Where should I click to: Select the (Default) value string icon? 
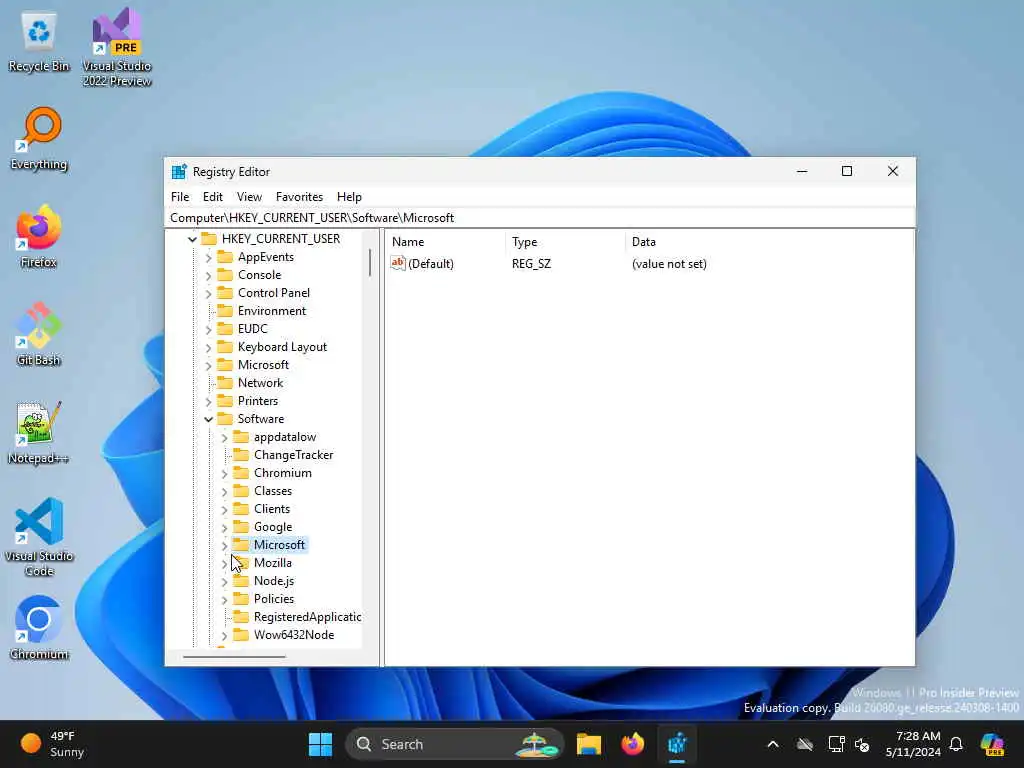398,263
